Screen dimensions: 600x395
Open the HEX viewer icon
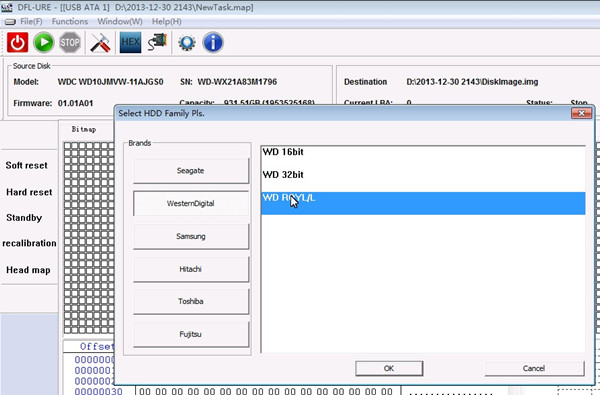[x=130, y=42]
